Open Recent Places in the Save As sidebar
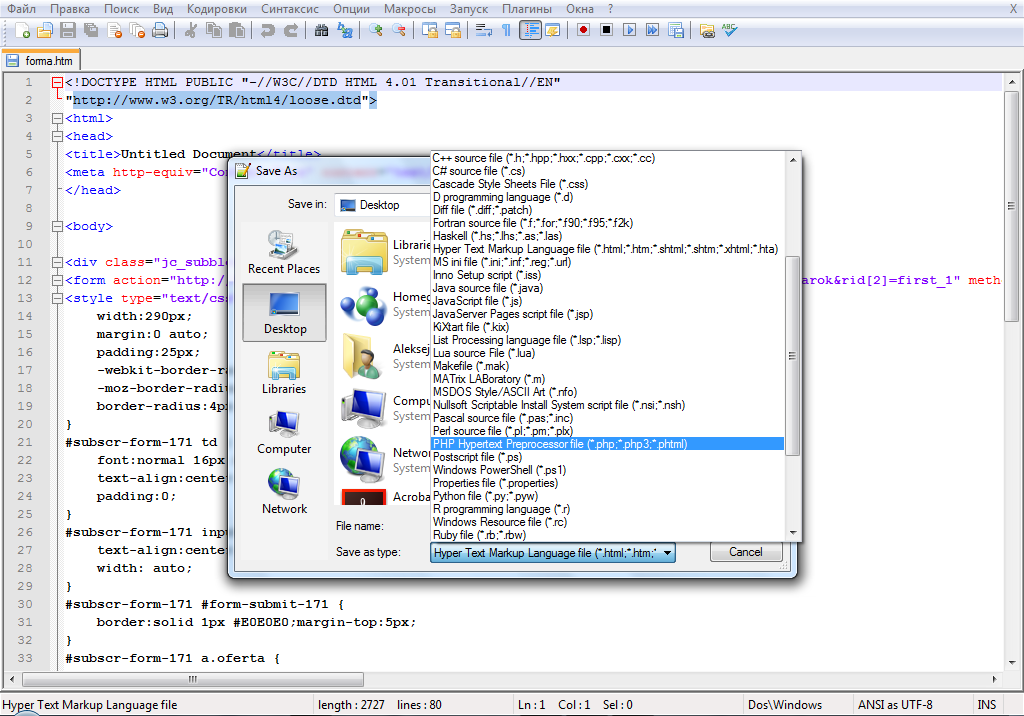The height and width of the screenshot is (716, 1024). [x=284, y=252]
